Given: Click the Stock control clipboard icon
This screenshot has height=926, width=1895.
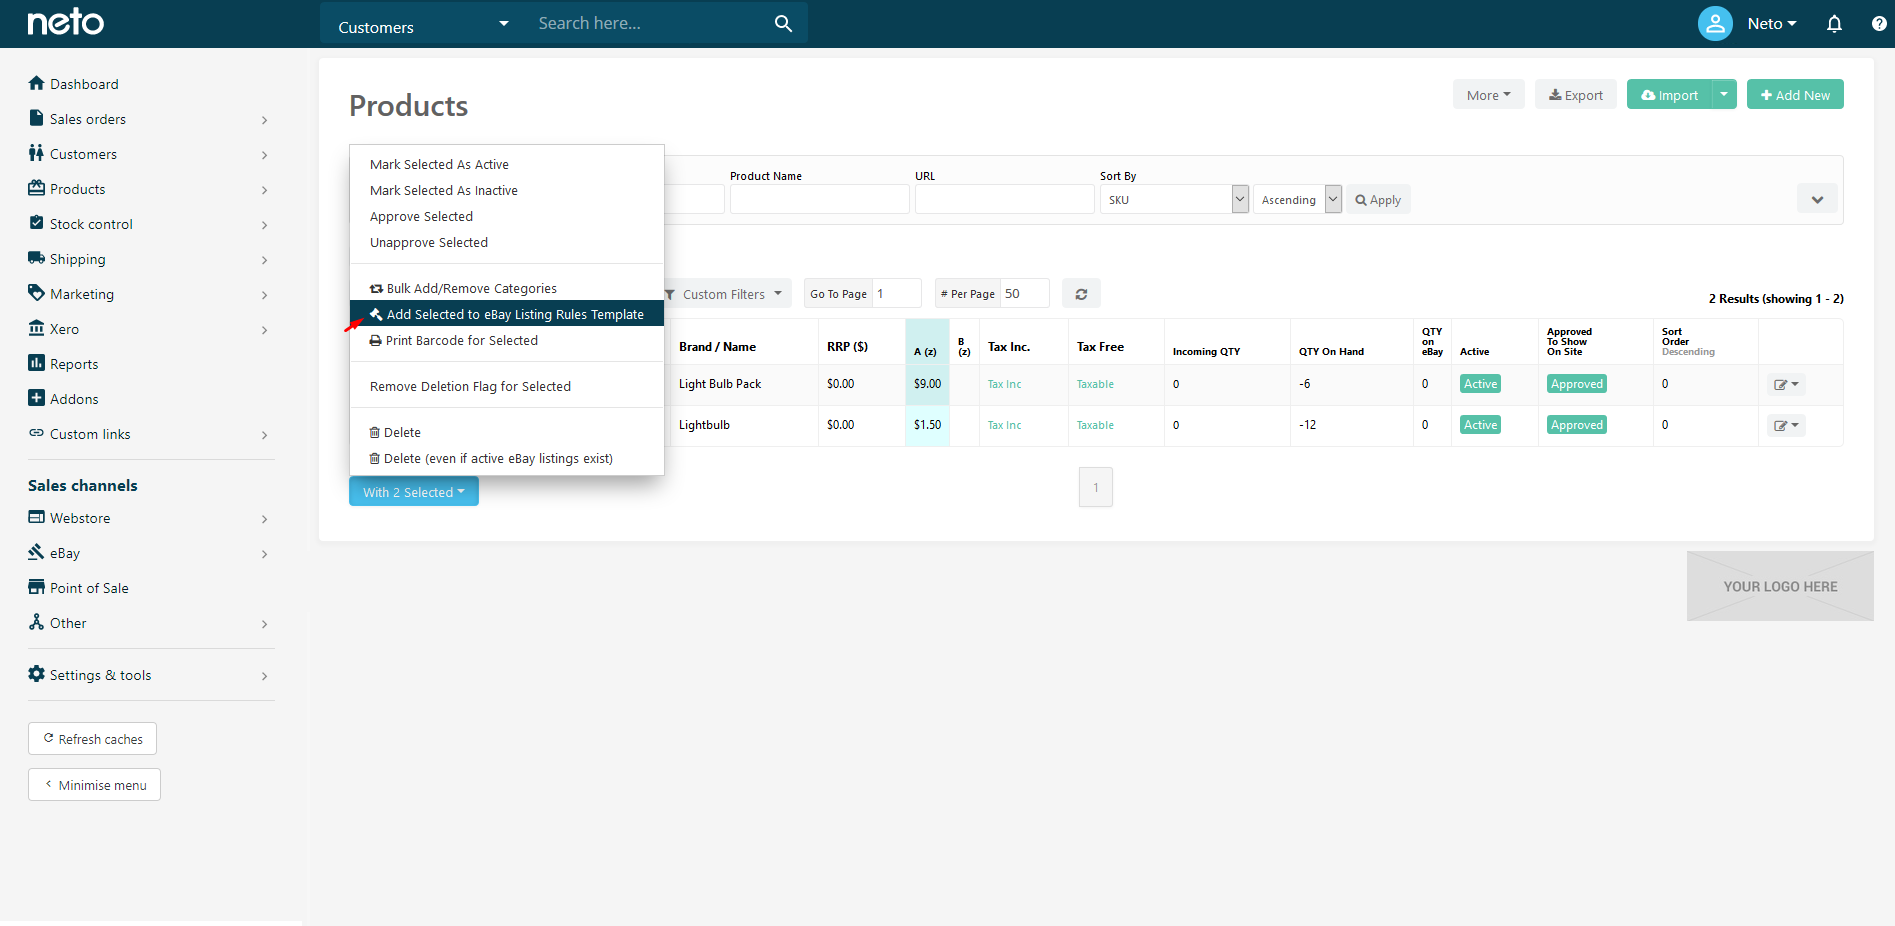Looking at the screenshot, I should 36,223.
